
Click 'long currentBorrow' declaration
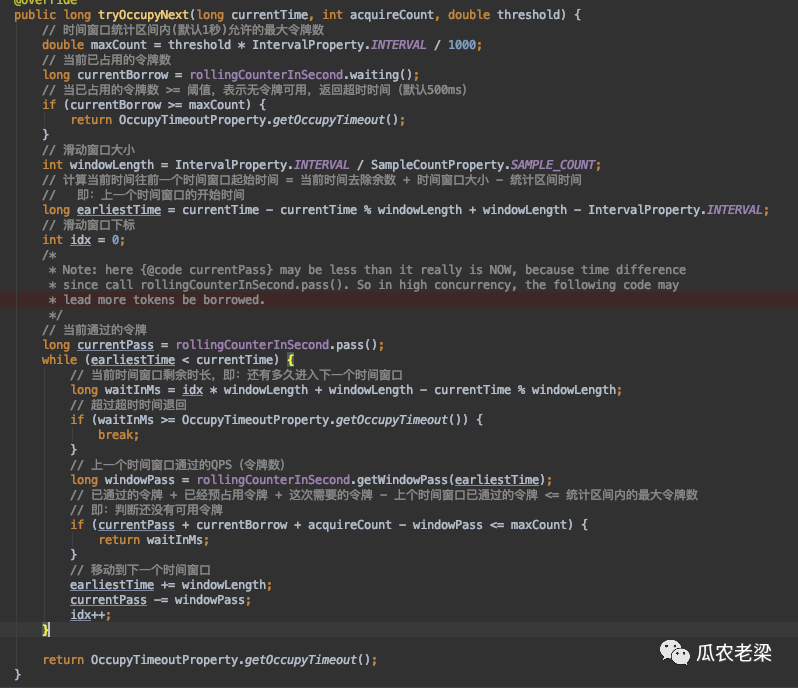tap(105, 75)
